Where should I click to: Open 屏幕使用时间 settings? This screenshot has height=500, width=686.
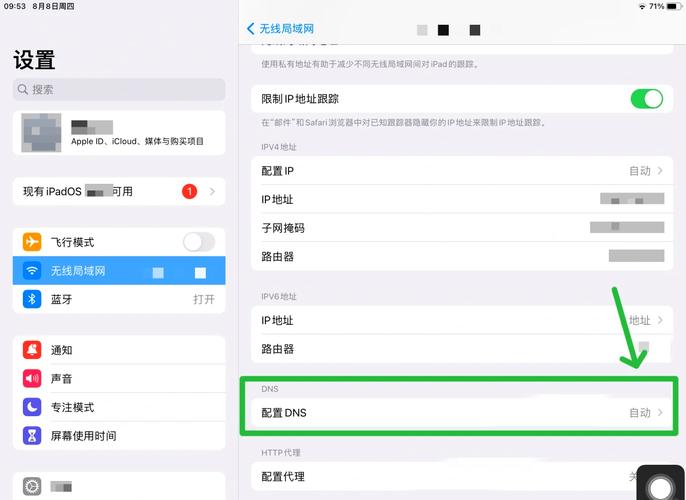119,436
